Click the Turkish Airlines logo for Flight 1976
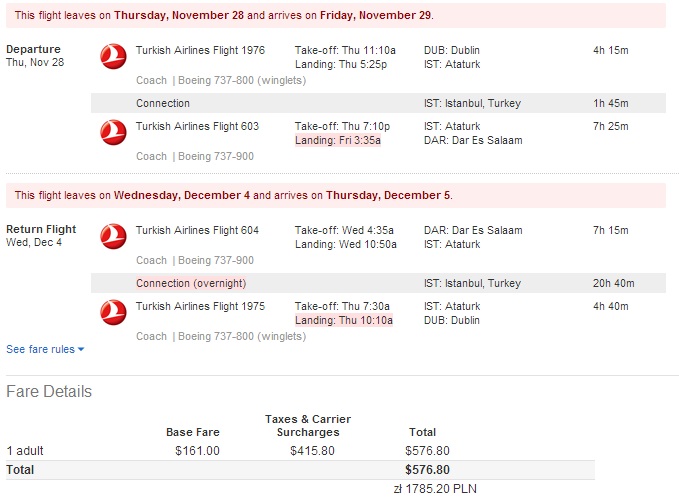679x501 pixels. click(x=113, y=56)
